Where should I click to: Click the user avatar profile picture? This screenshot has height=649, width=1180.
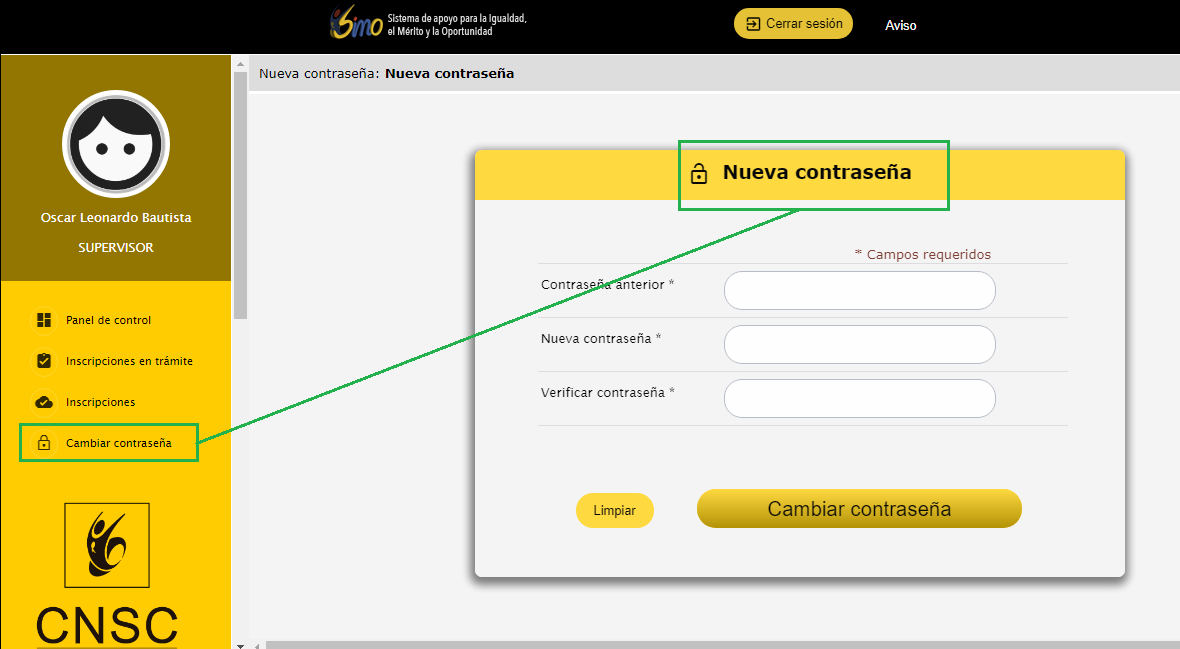click(x=116, y=144)
